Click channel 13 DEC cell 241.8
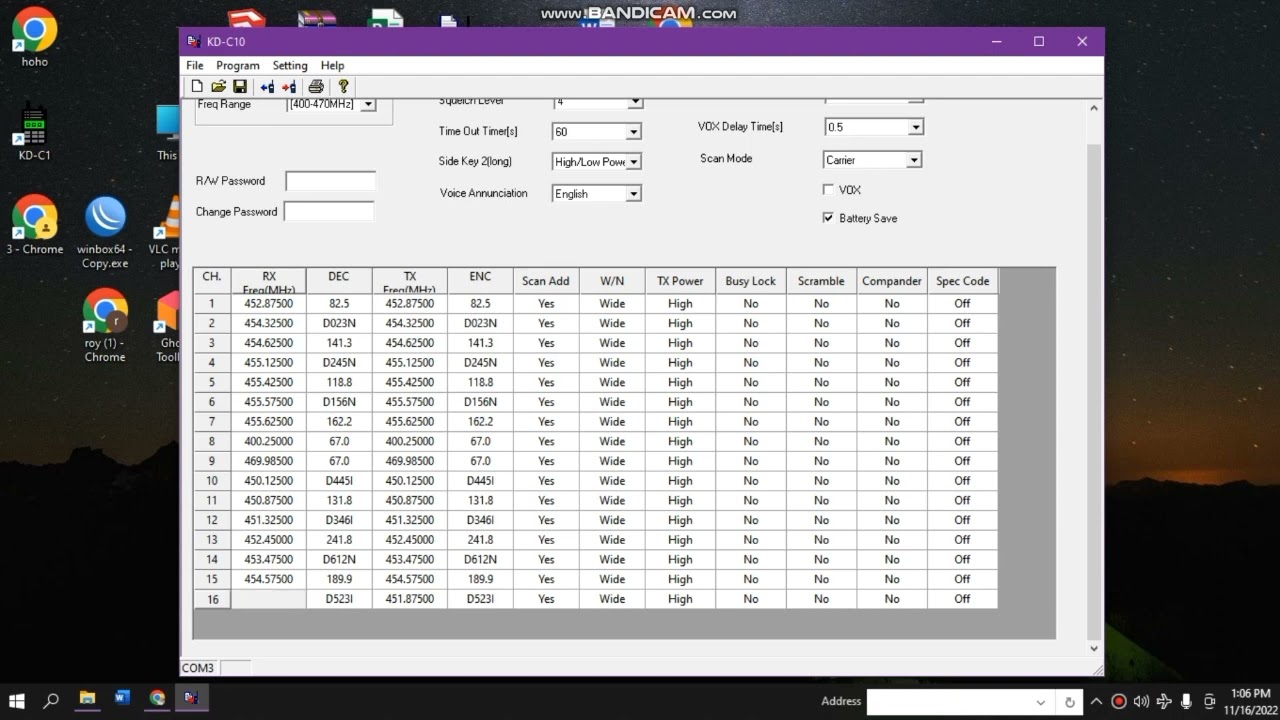This screenshot has width=1280, height=720. [339, 540]
